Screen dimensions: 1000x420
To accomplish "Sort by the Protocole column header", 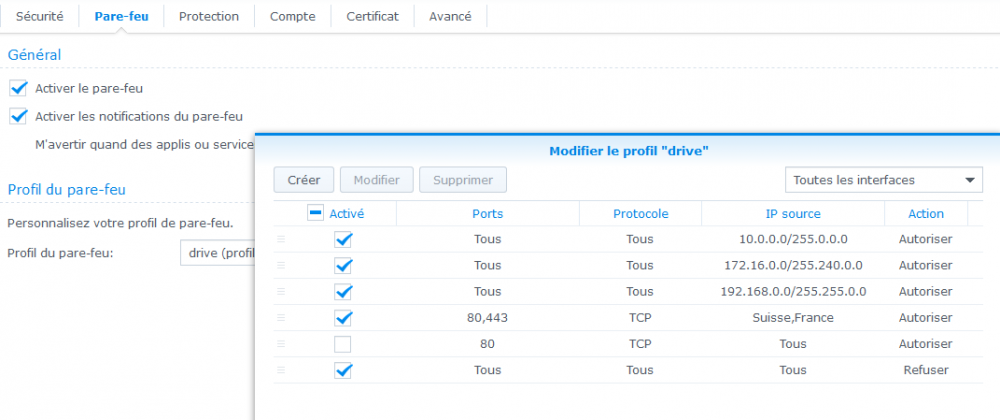I will tap(640, 214).
